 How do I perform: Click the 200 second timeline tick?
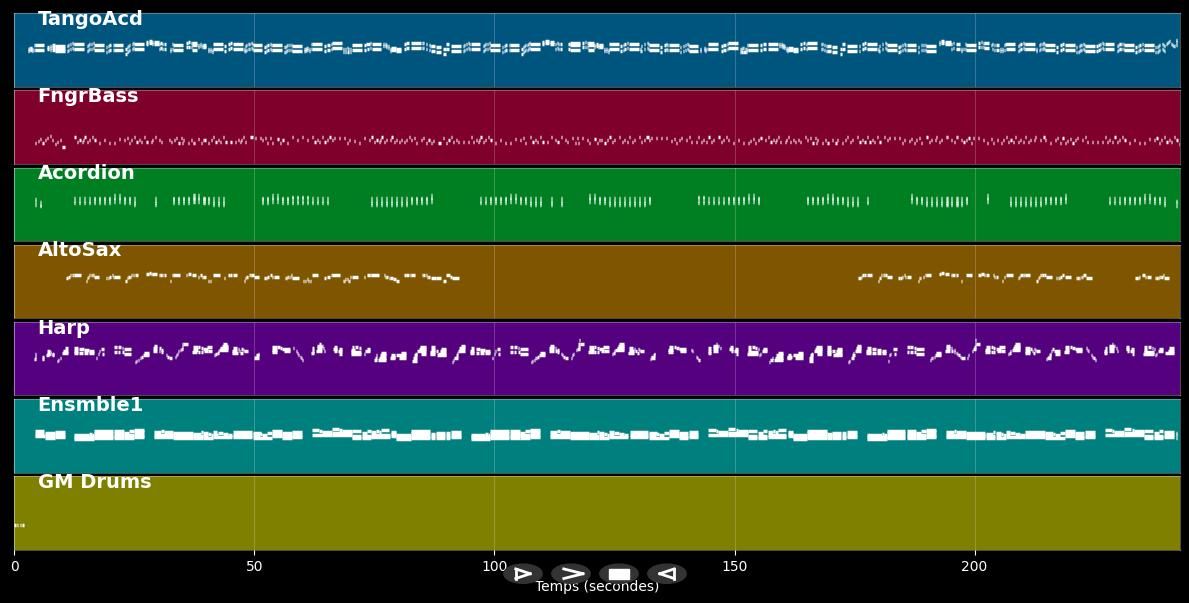point(975,566)
